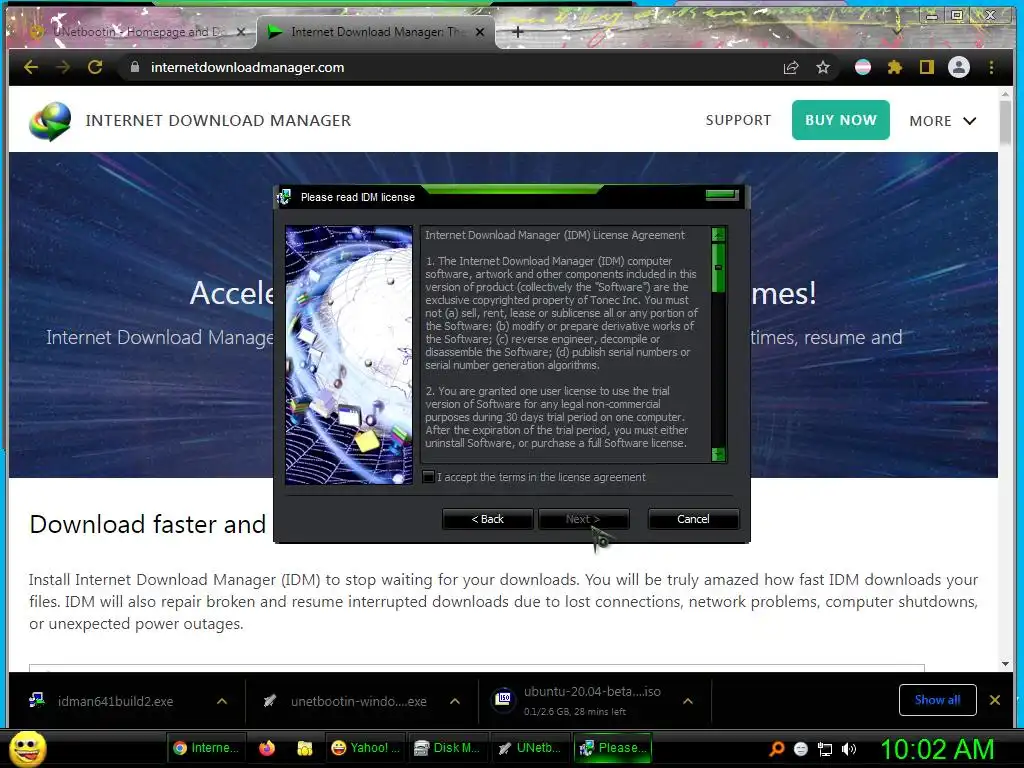Click the orange search tray icon
This screenshot has width=1024, height=768.
(776, 748)
